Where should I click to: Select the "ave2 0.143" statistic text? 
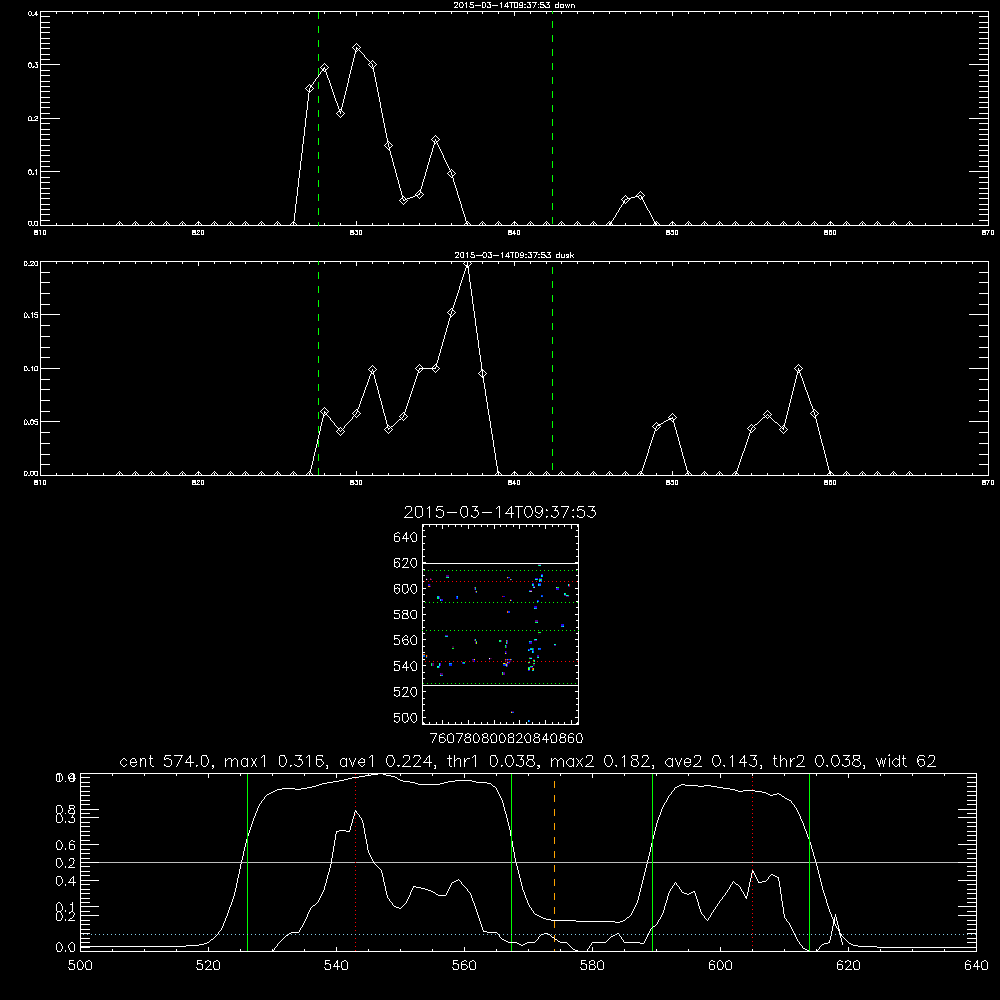(713, 761)
